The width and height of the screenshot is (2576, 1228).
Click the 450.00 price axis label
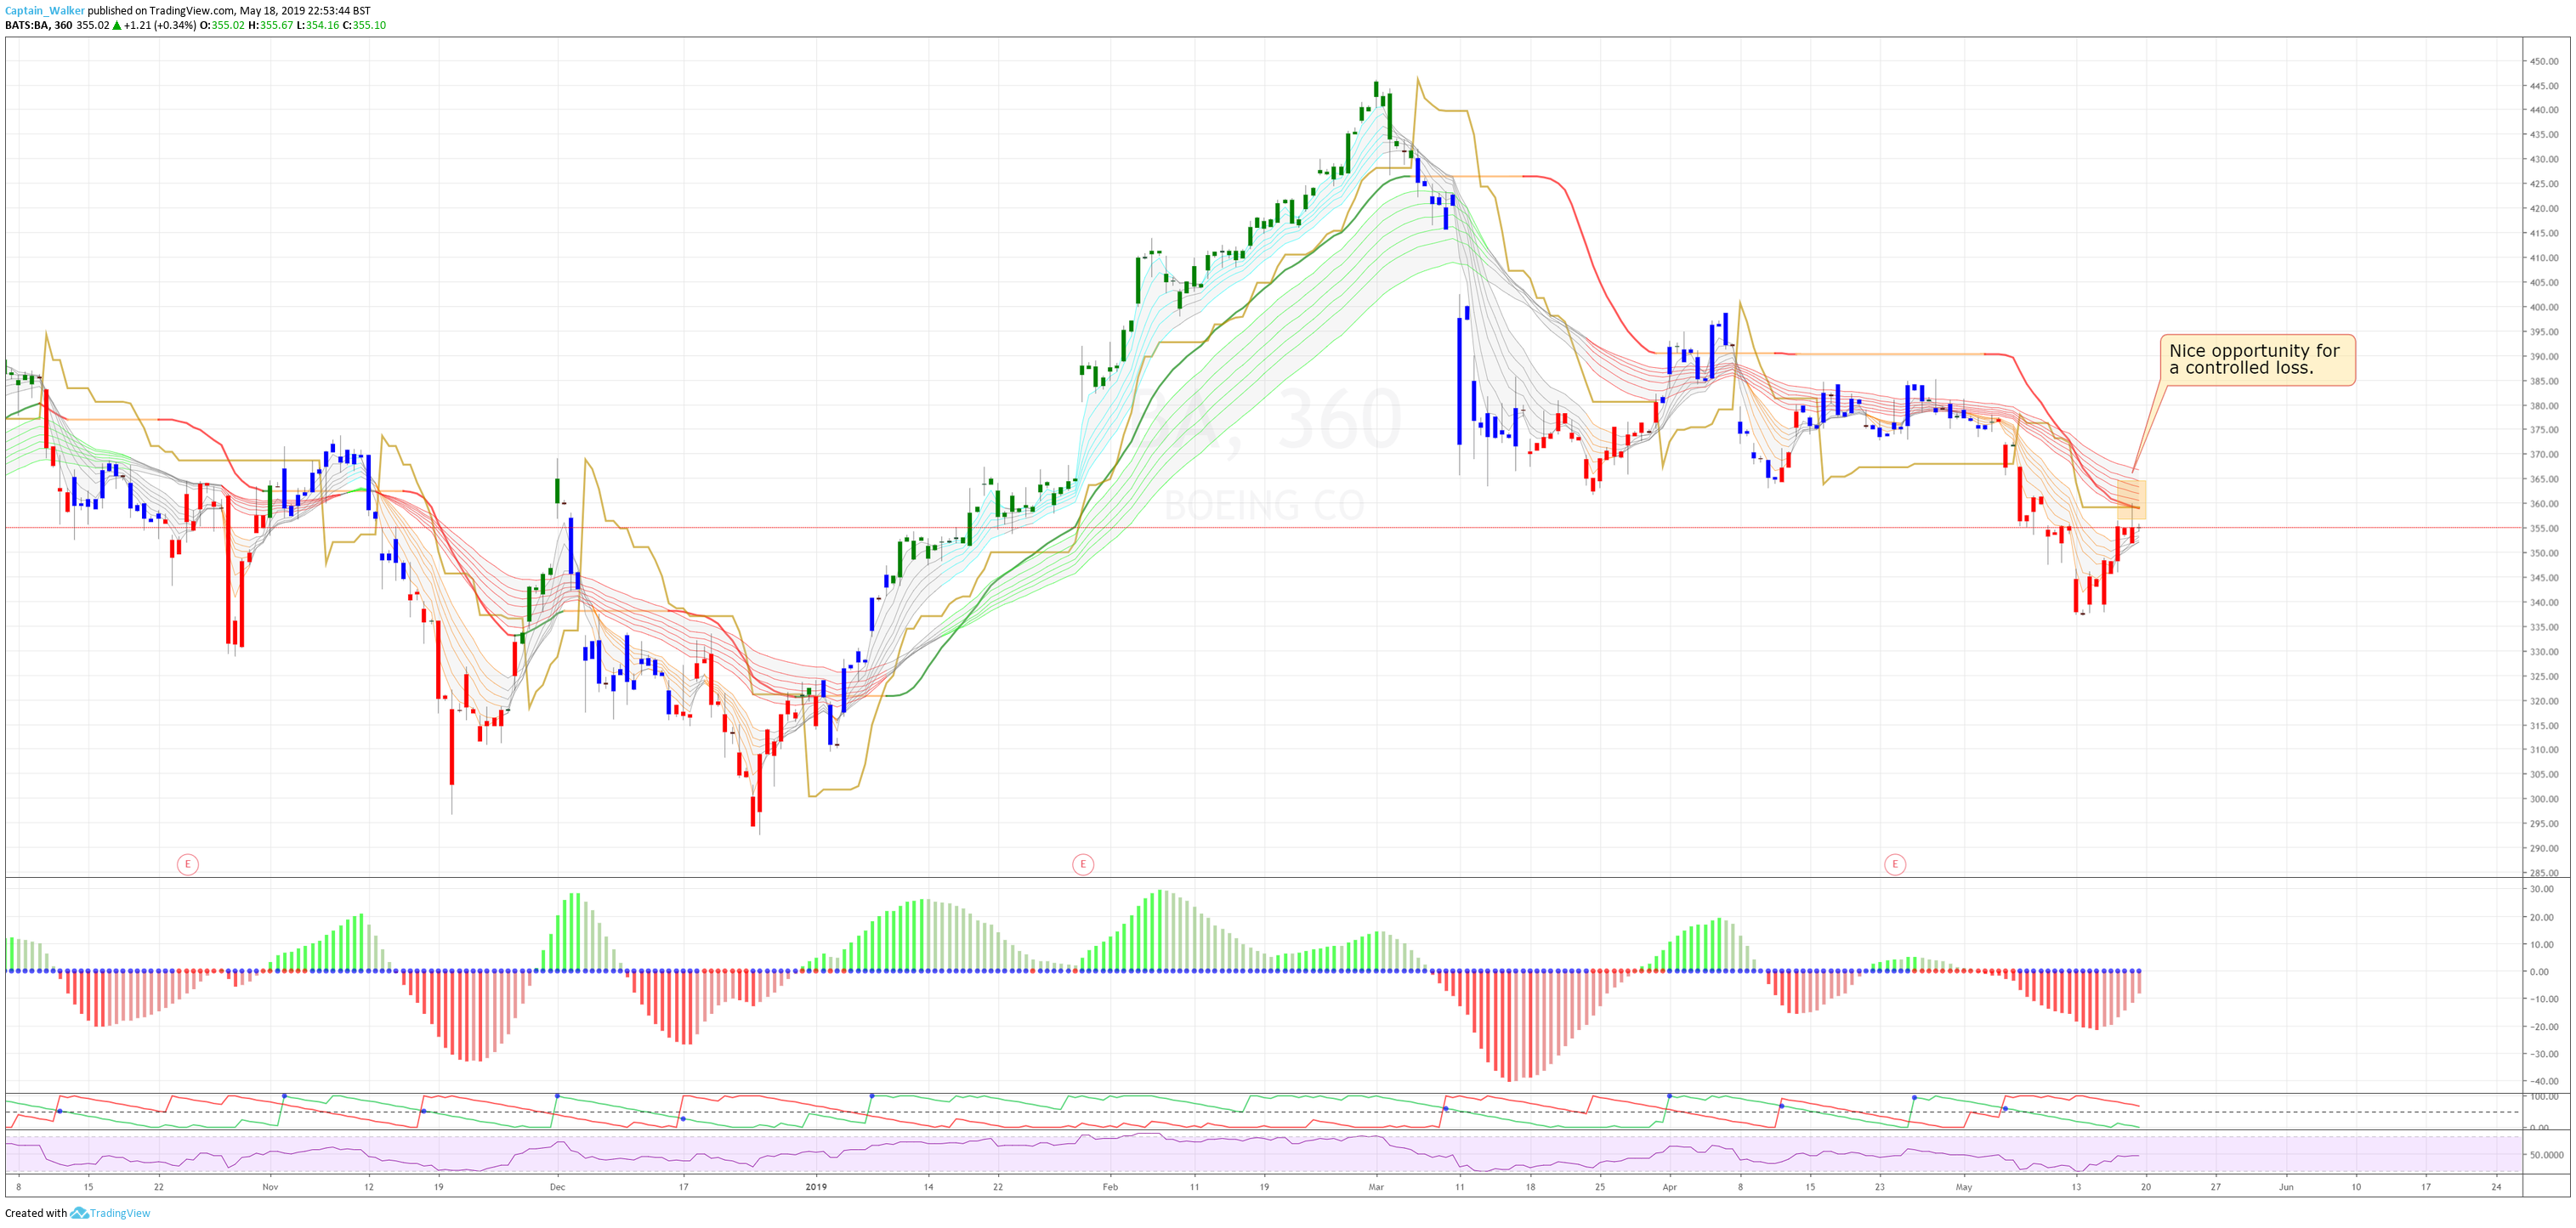point(2544,61)
